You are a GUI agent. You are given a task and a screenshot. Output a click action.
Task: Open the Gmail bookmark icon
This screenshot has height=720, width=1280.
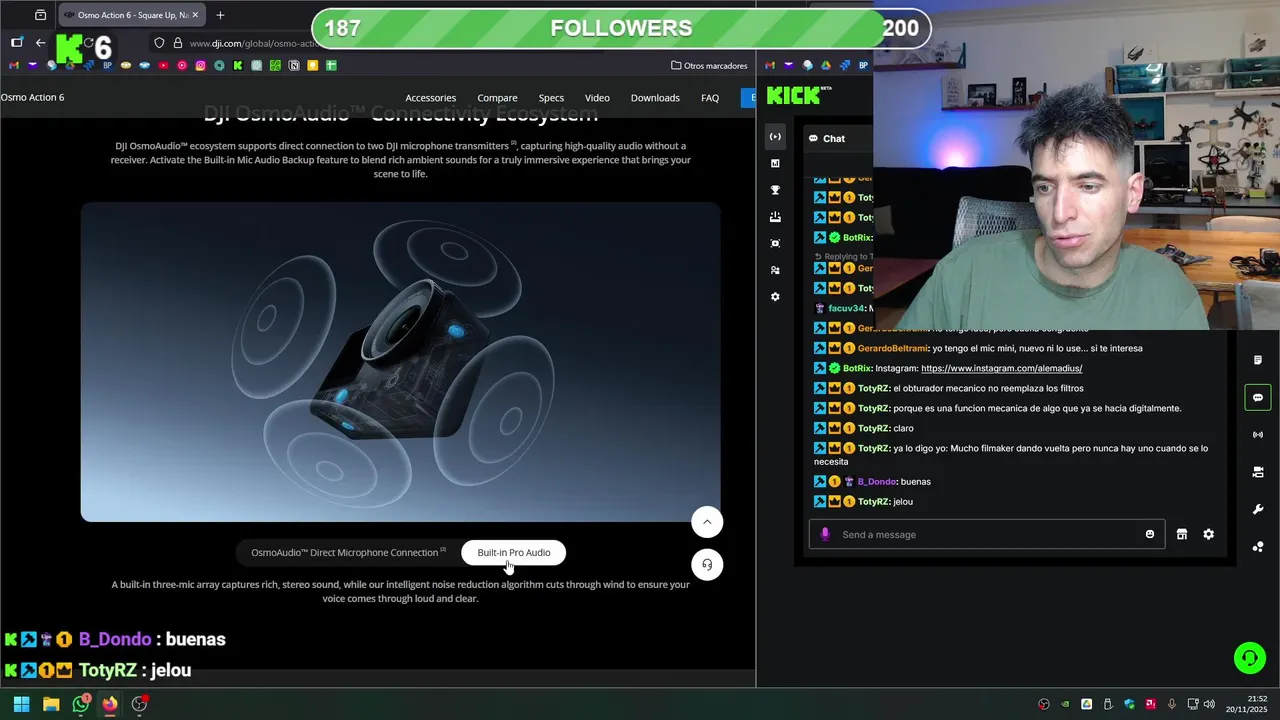(x=15, y=66)
